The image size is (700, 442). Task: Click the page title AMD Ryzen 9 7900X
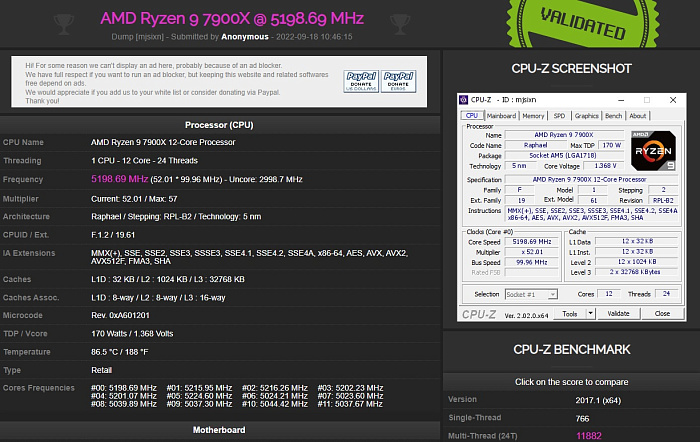click(x=232, y=18)
